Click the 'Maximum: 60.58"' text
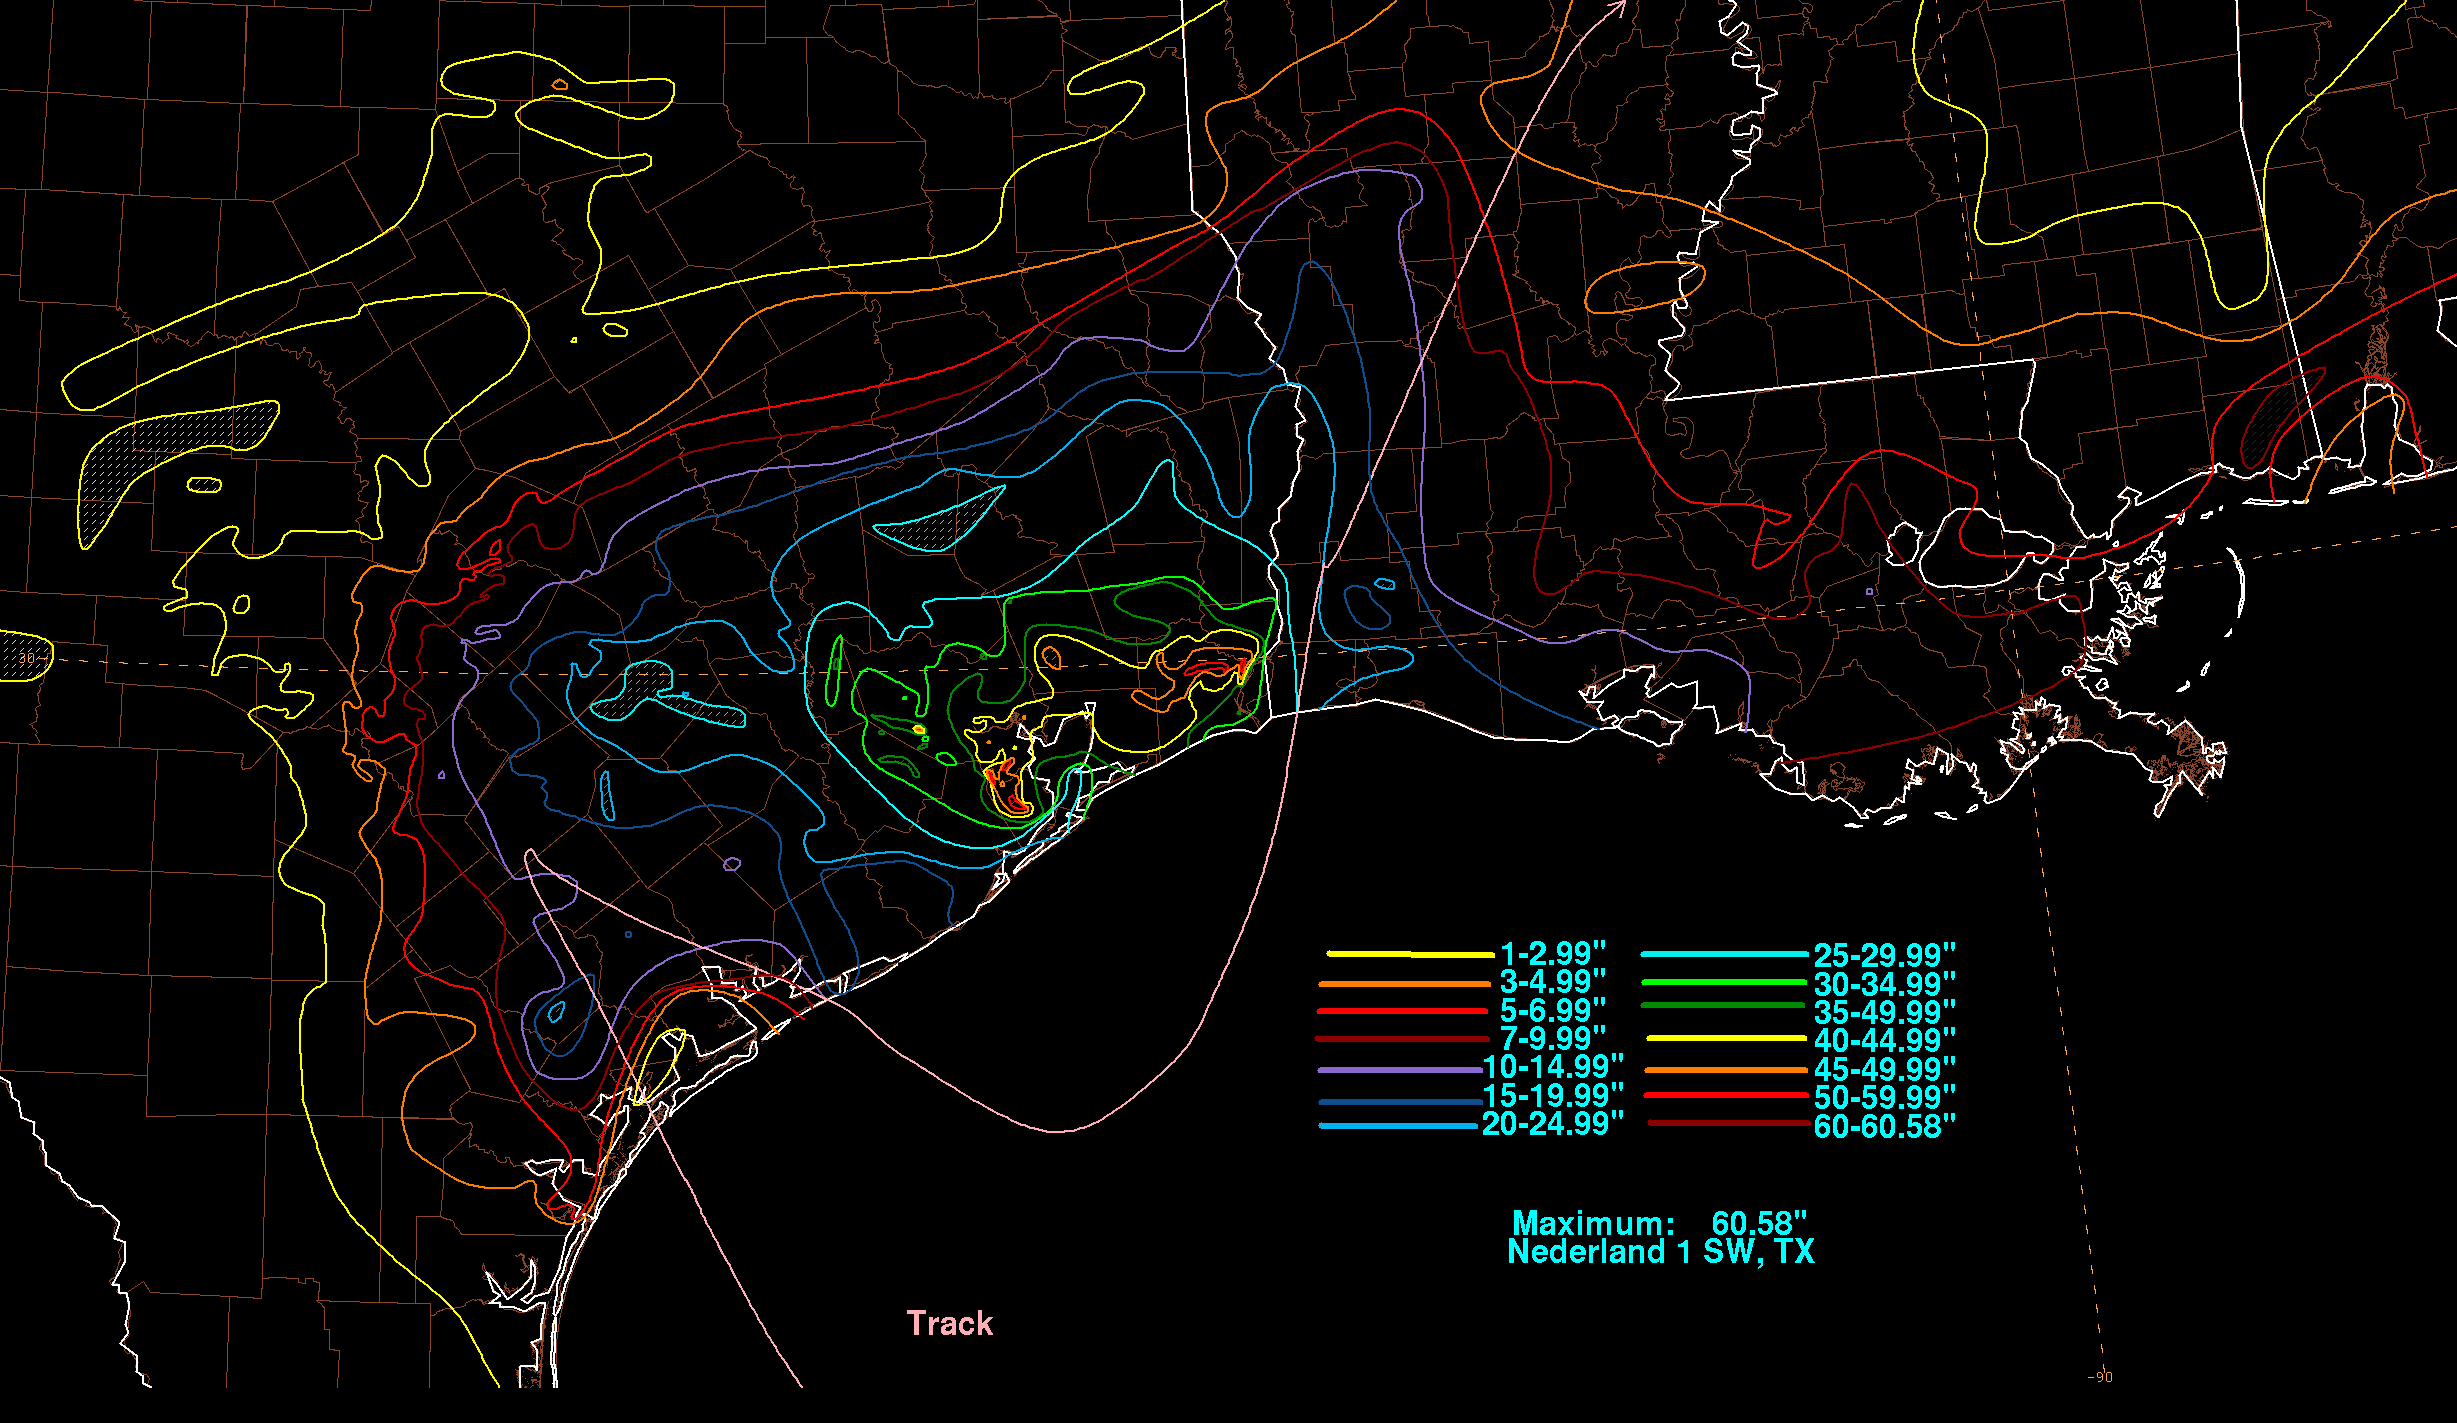The height and width of the screenshot is (1423, 2457). (1659, 1223)
